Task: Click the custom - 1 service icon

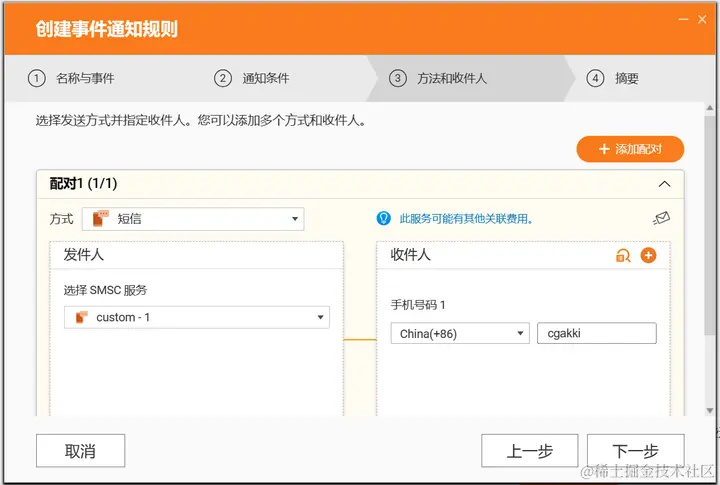Action: [x=81, y=317]
